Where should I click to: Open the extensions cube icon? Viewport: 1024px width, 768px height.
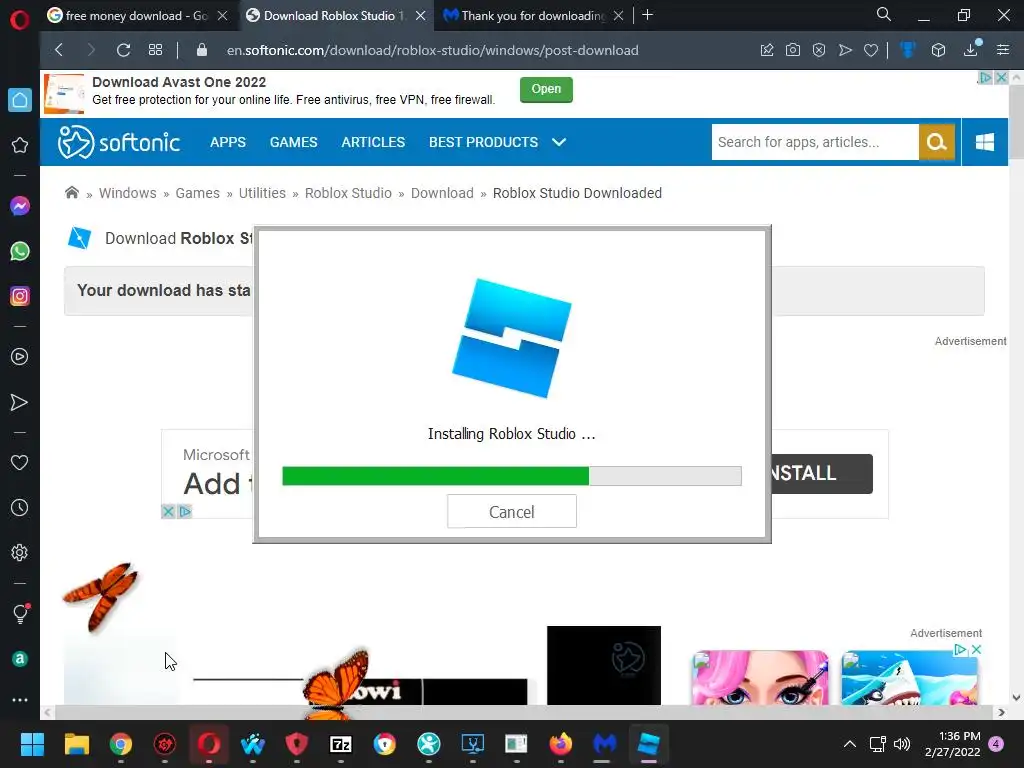[938, 50]
